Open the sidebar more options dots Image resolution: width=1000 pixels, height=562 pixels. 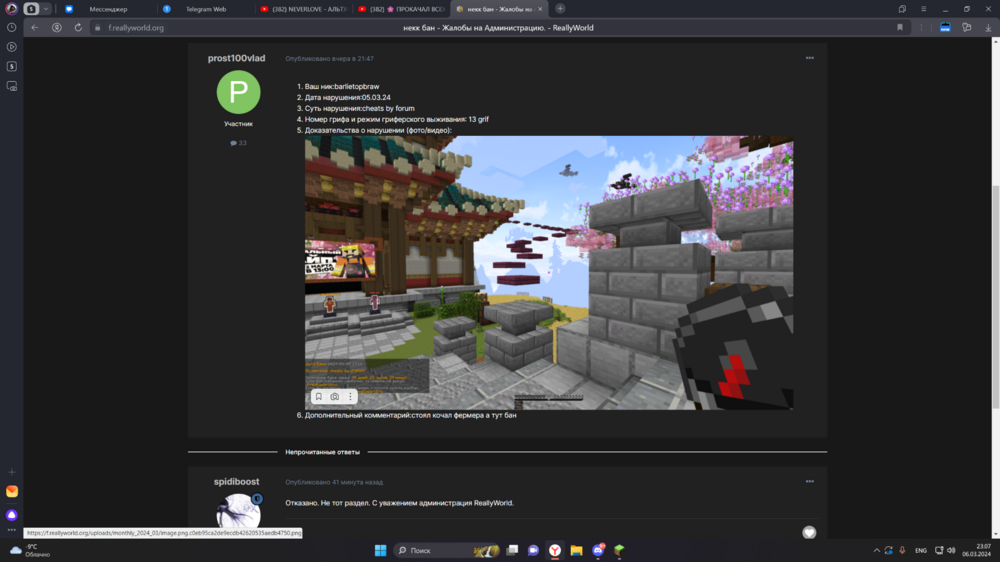pyautogui.click(x=11, y=529)
